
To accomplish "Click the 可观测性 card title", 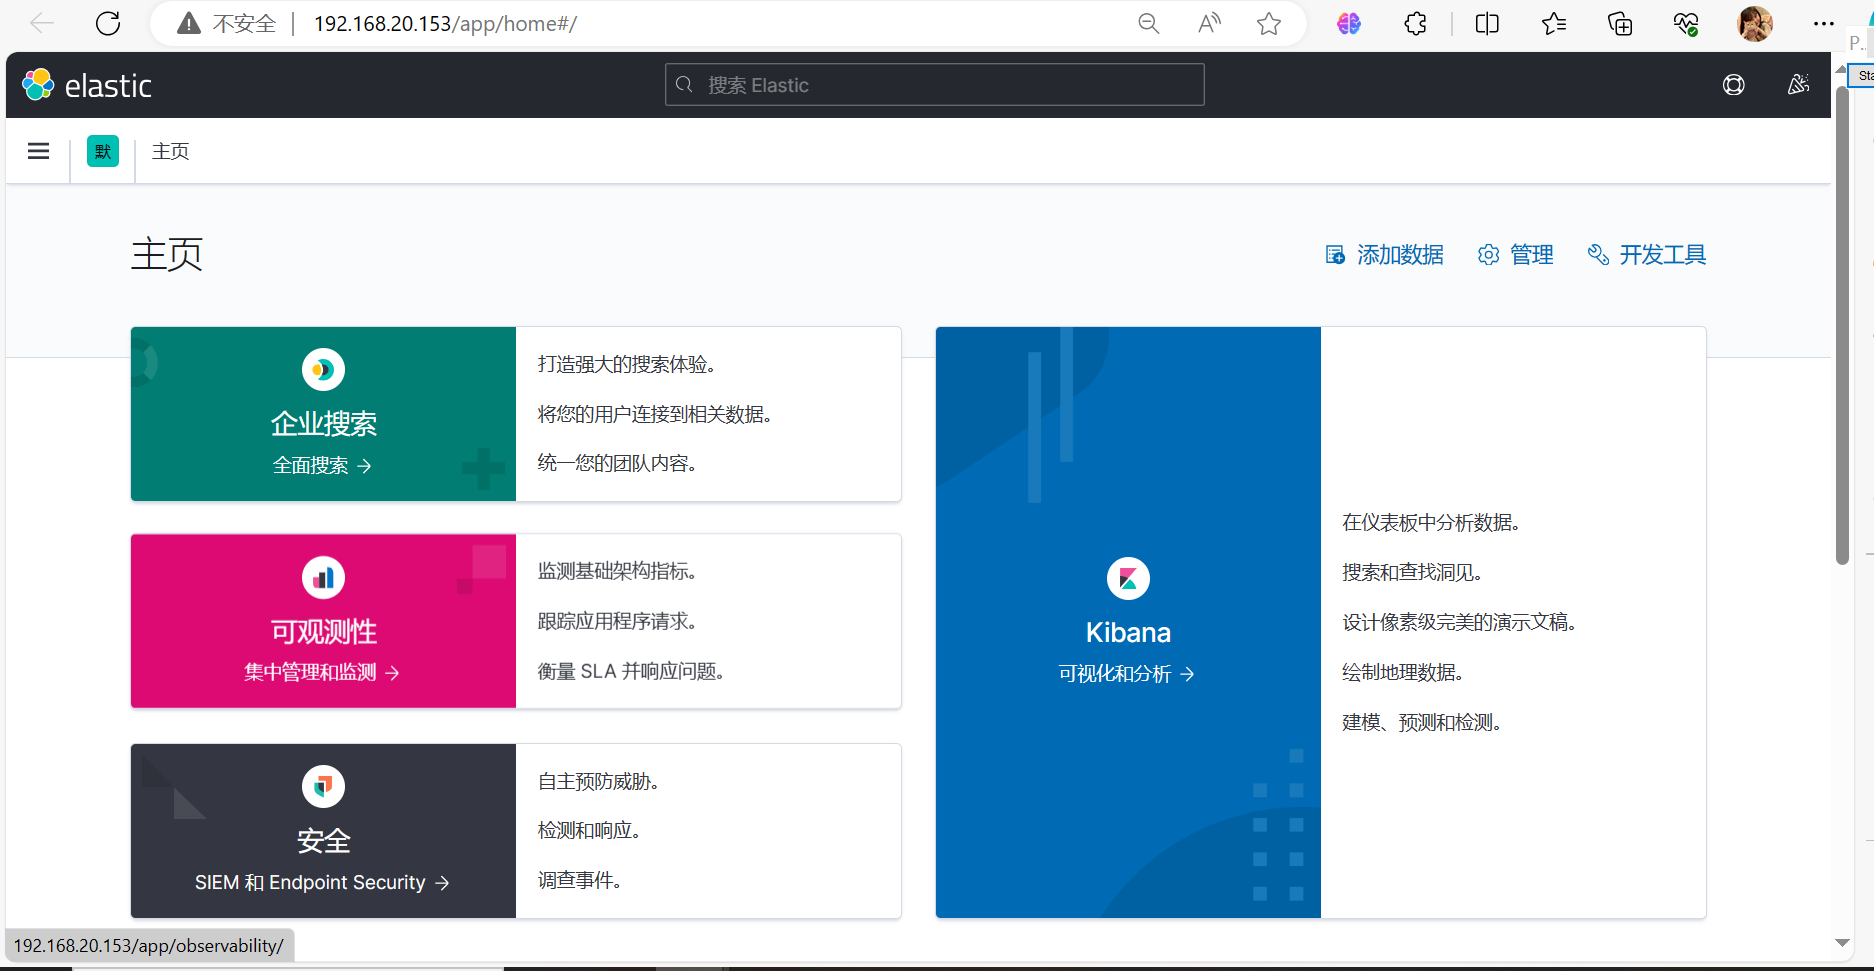I will click(x=323, y=632).
